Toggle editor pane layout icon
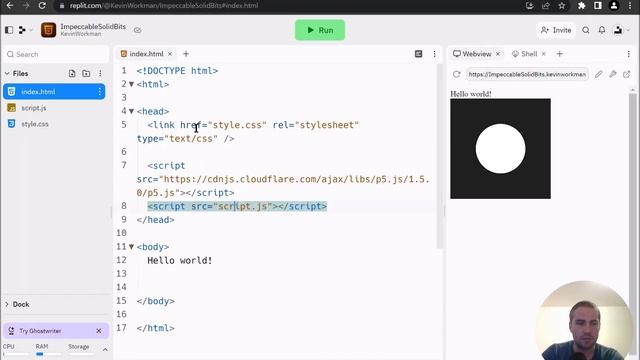 click(418, 54)
